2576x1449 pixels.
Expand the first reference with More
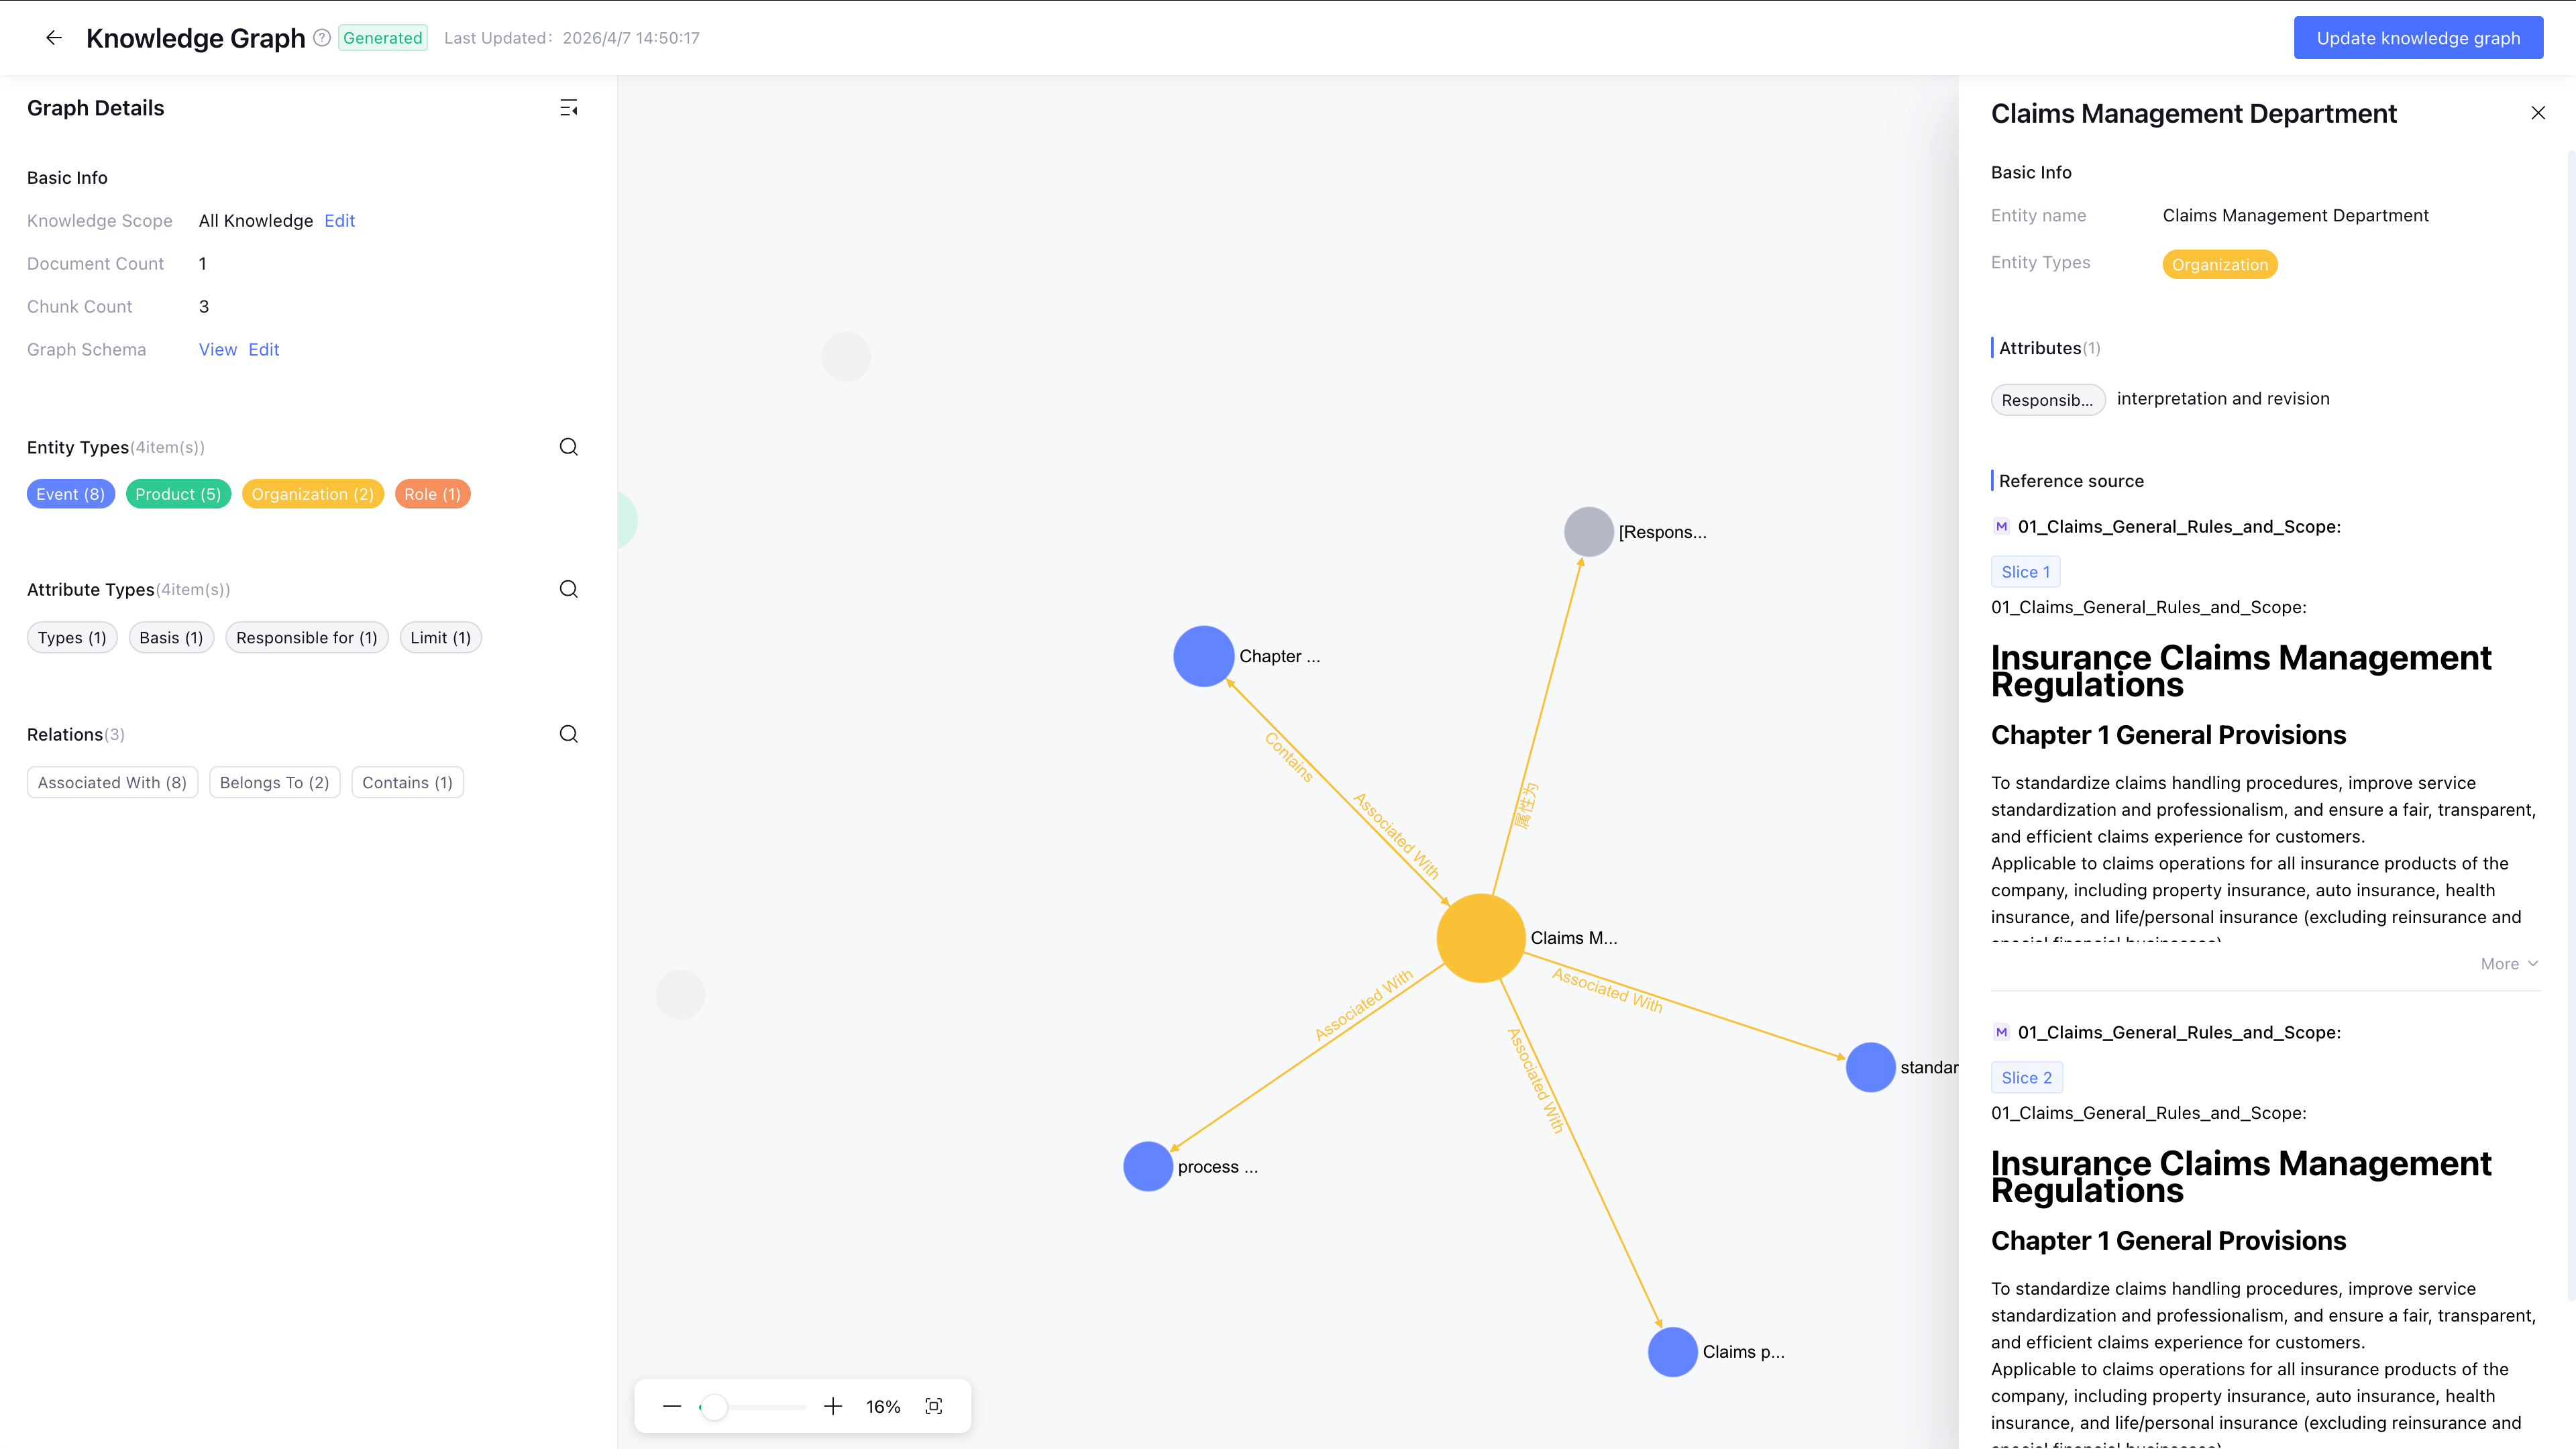[x=2509, y=963]
